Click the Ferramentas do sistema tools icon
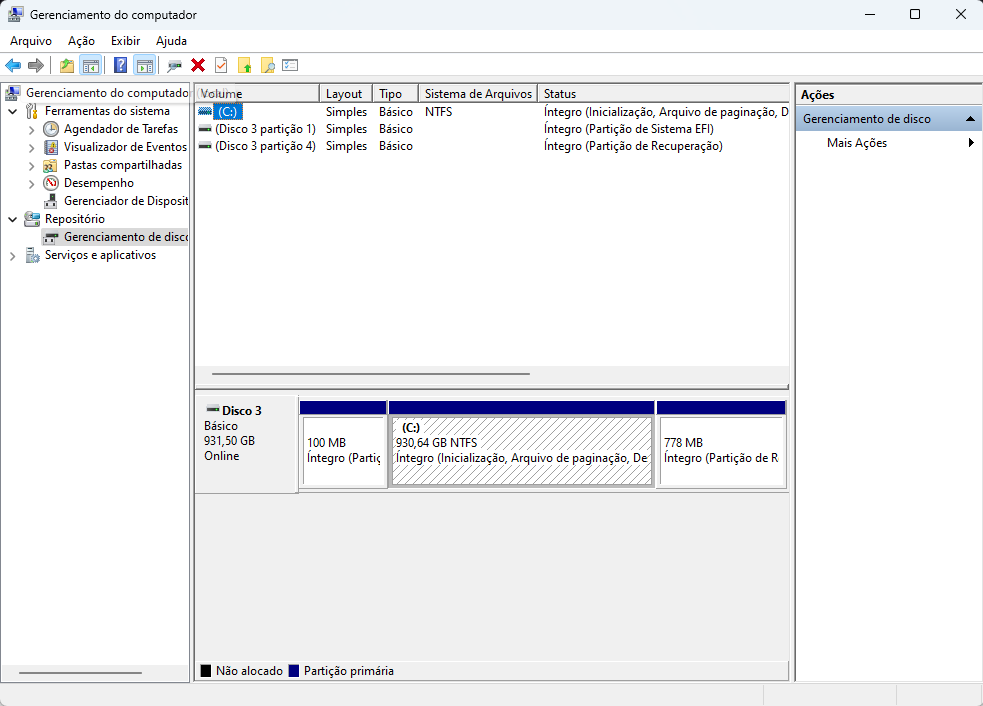Image resolution: width=983 pixels, height=706 pixels. [x=32, y=111]
